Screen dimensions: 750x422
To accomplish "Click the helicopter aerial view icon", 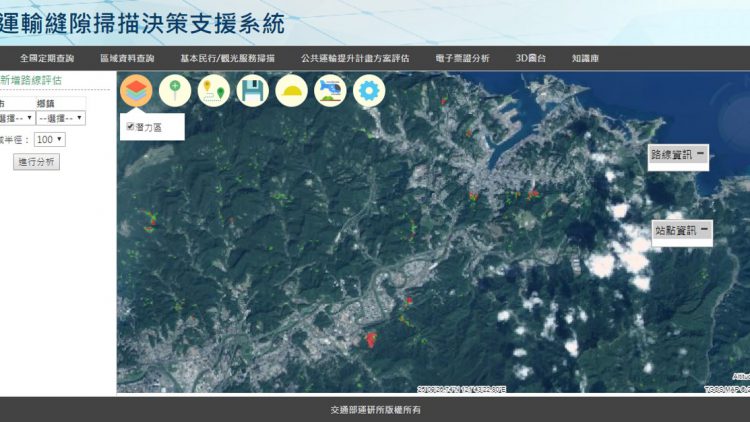I will pyautogui.click(x=330, y=90).
